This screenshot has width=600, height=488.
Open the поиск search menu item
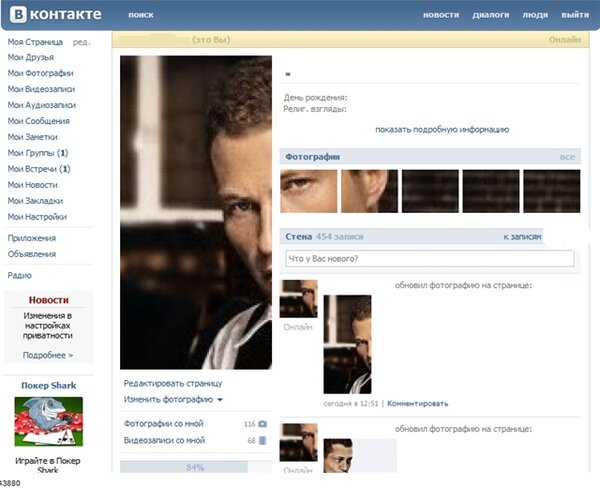tap(141, 15)
